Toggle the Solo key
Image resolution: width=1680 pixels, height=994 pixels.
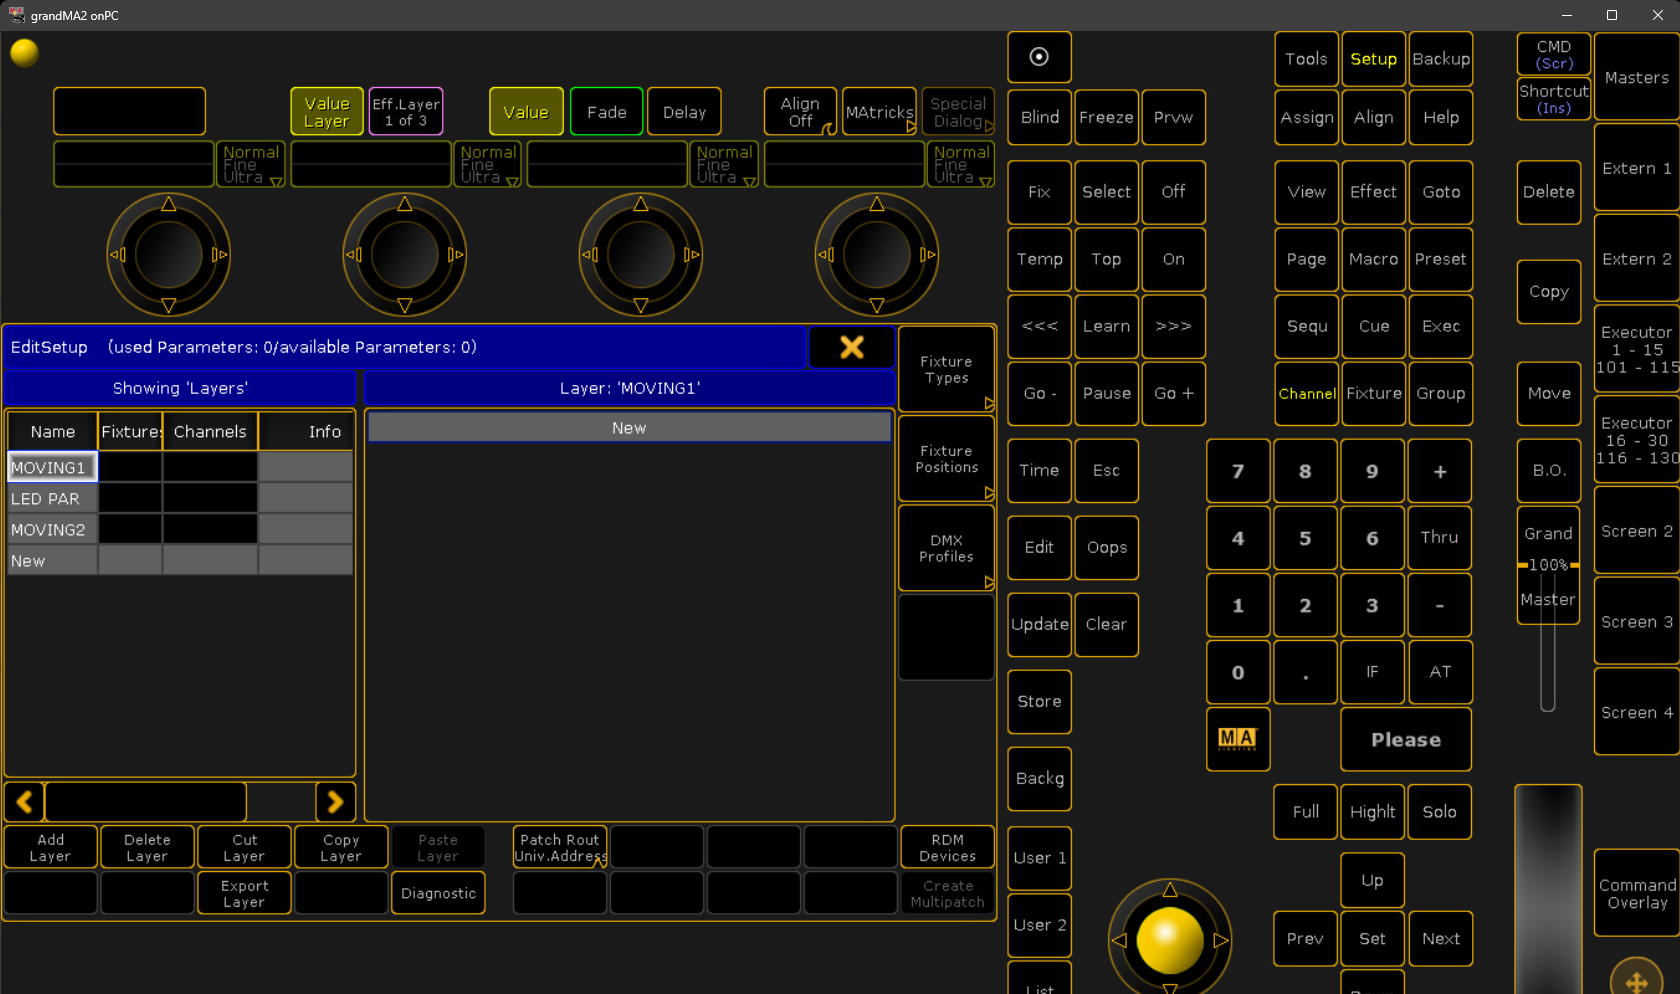pos(1439,812)
